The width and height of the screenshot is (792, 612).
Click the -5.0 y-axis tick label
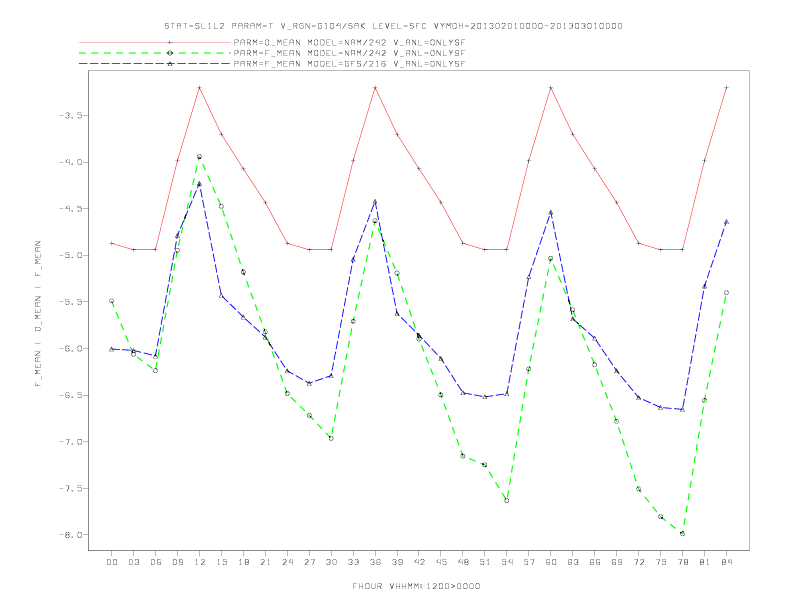coord(70,255)
